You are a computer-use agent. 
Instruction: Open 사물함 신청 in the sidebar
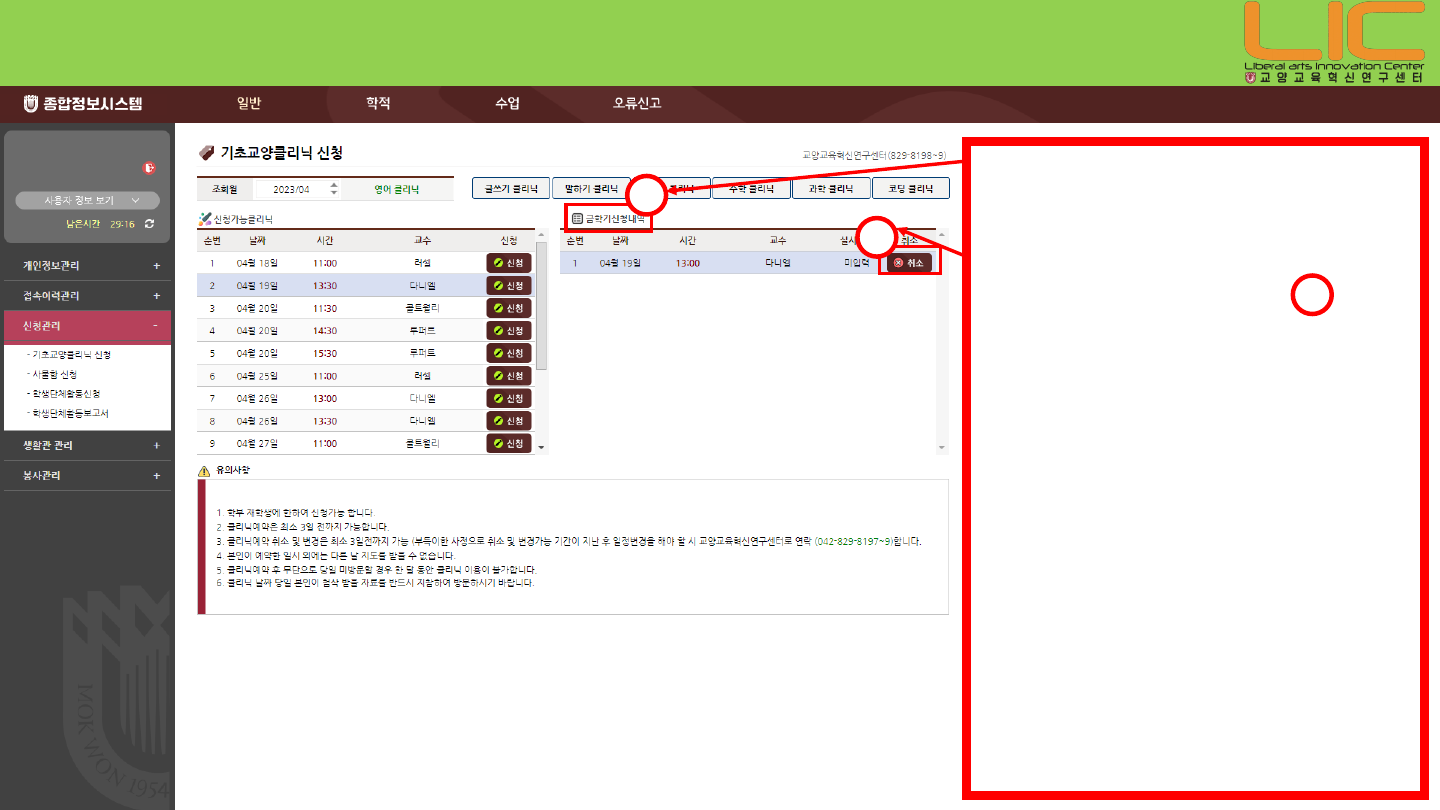pyautogui.click(x=55, y=374)
